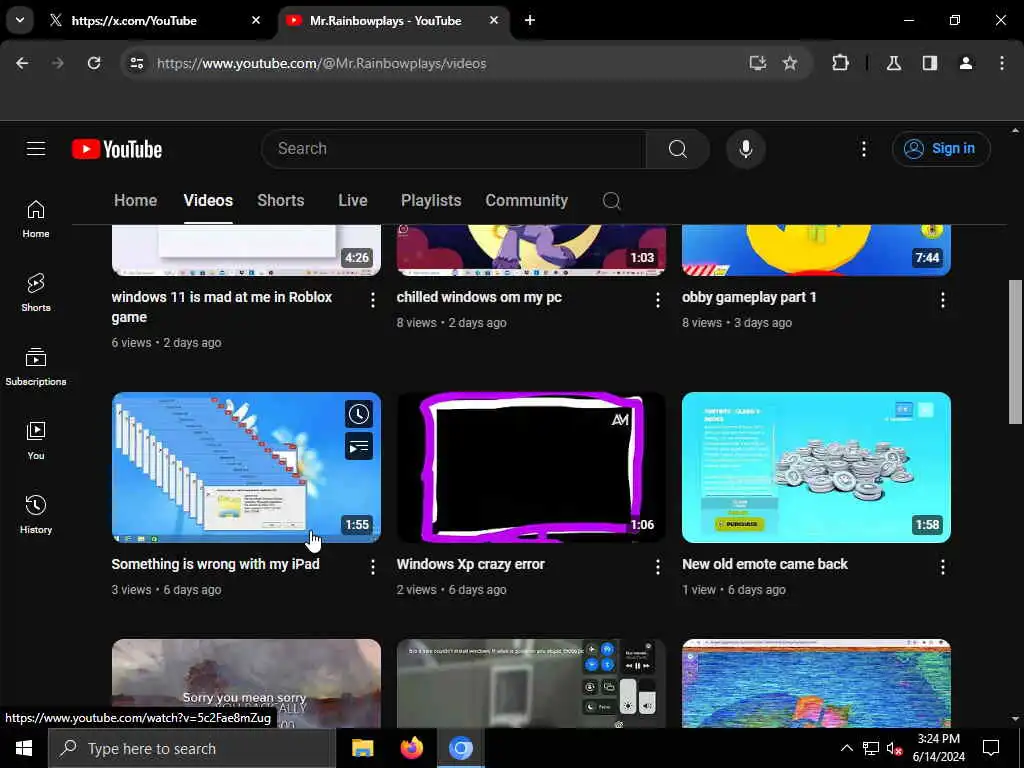Open Subscriptions in the left sidebar
This screenshot has height=768, width=1024.
(36, 367)
